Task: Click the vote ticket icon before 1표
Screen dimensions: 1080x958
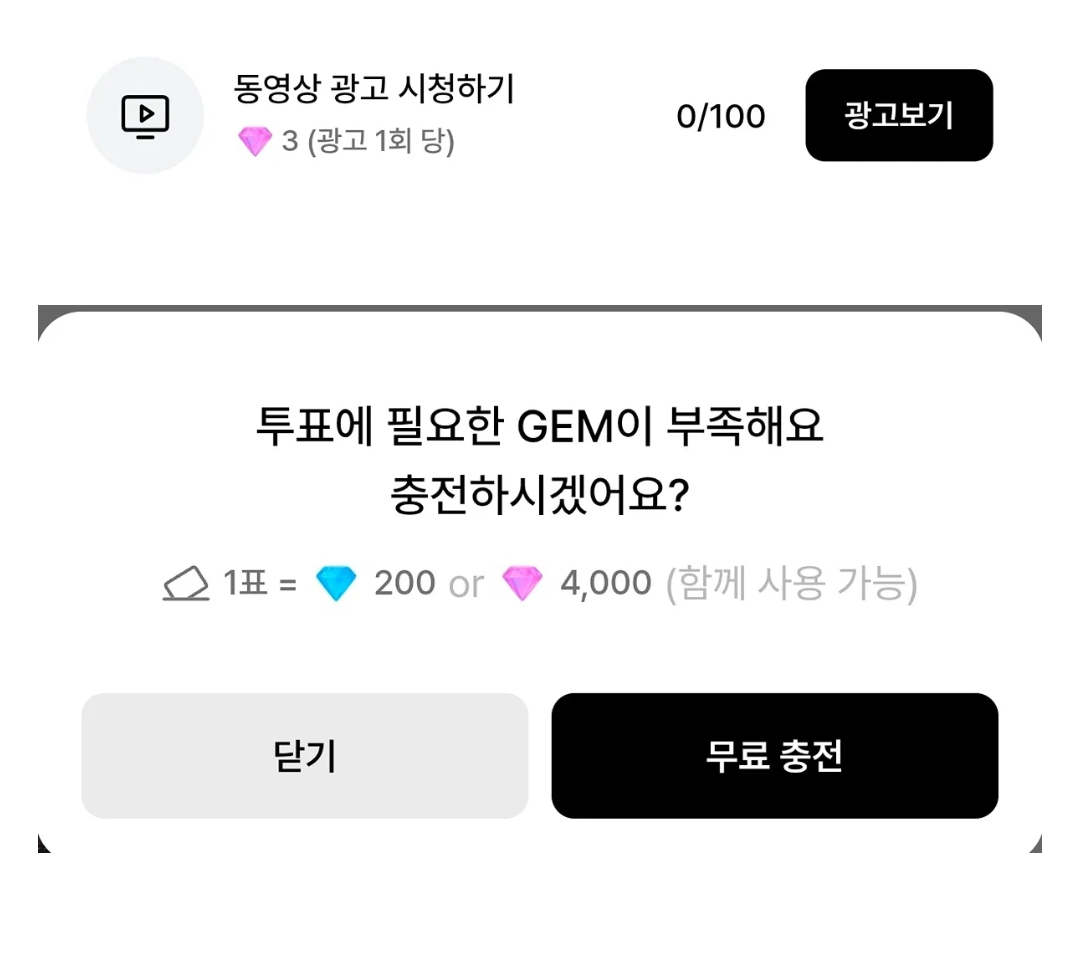Action: pos(186,583)
